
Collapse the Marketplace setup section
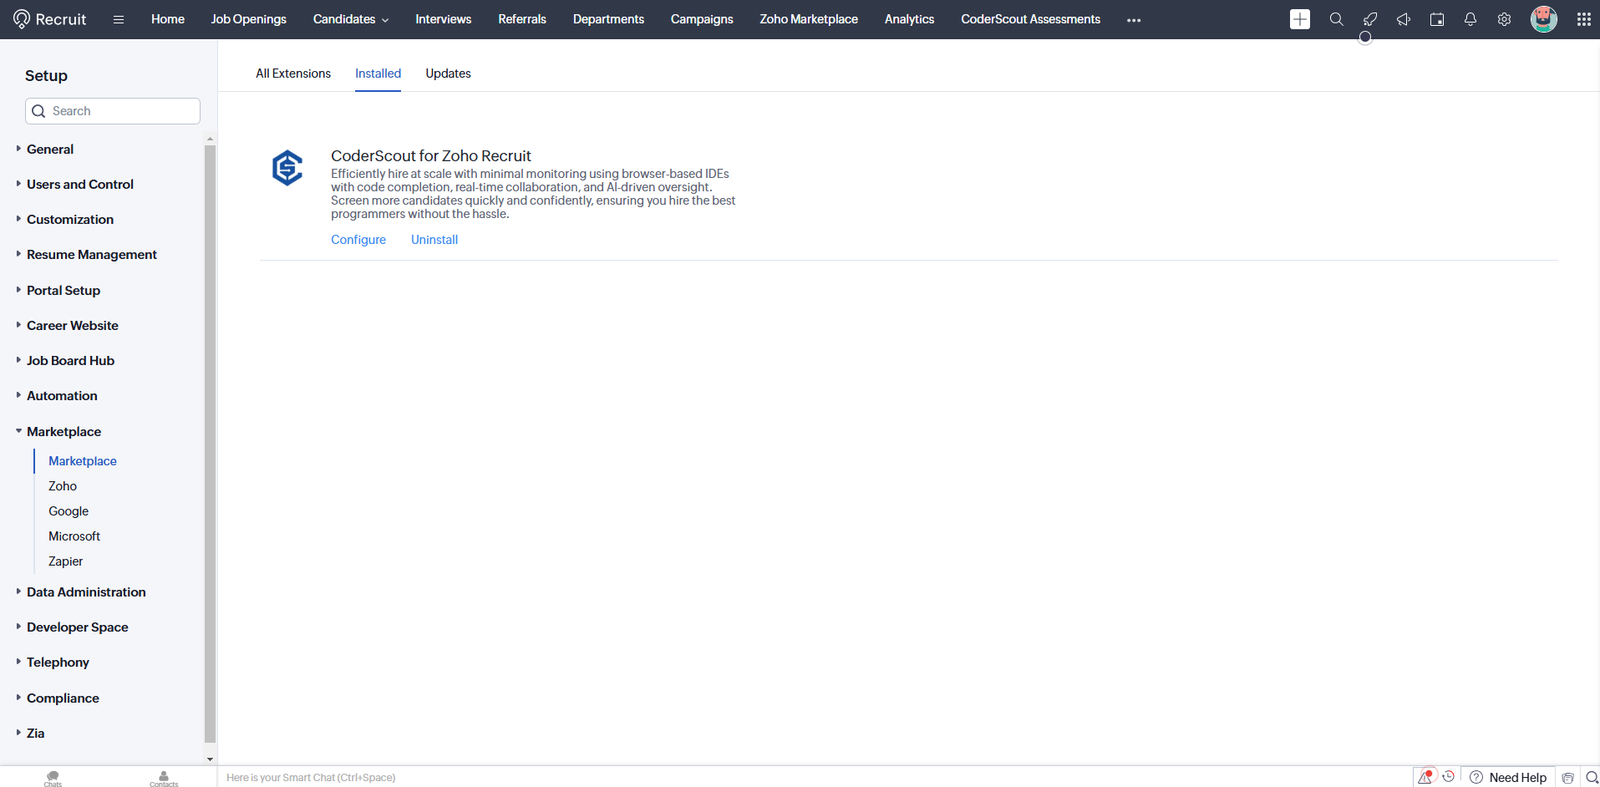tap(64, 431)
